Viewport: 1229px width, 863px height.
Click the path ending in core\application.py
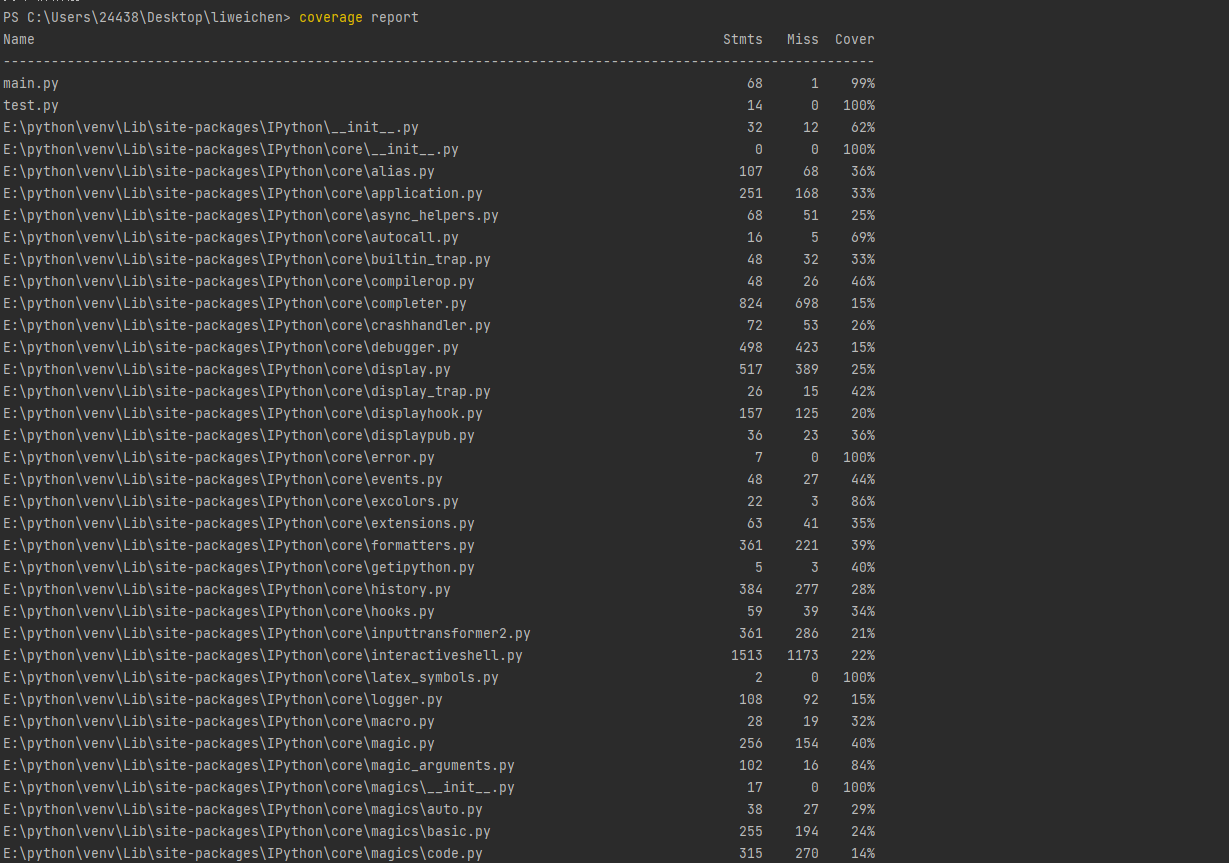(x=243, y=194)
